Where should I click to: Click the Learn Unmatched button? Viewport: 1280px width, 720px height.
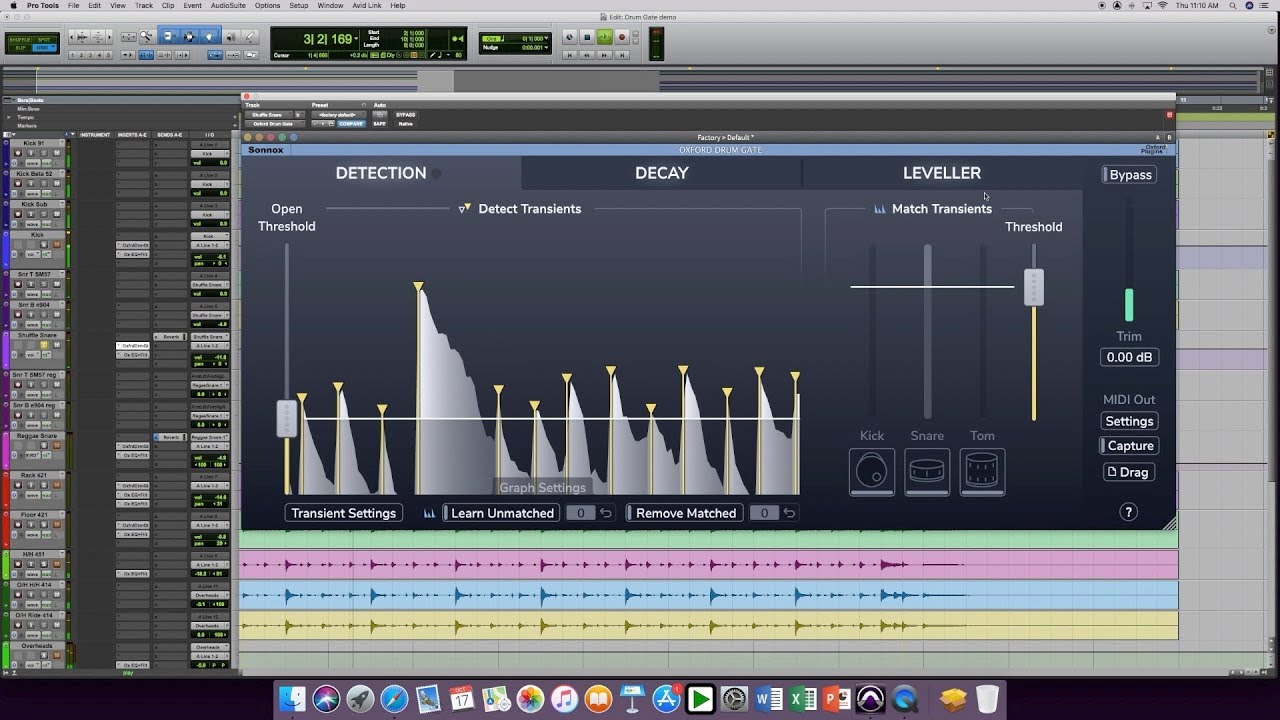[x=502, y=513]
